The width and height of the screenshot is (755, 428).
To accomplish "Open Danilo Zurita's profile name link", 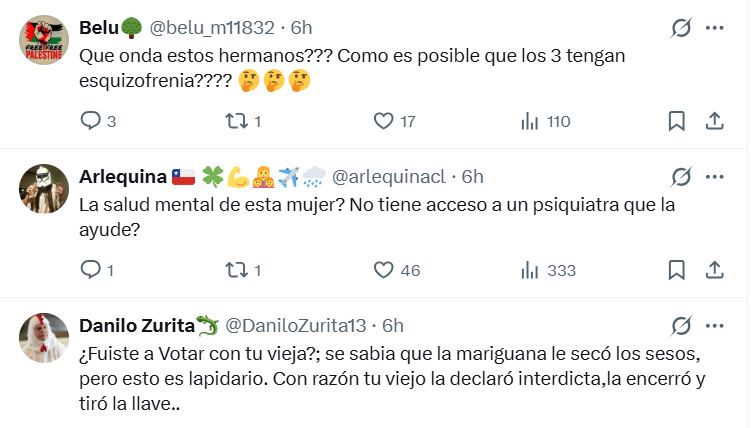I will [x=136, y=325].
